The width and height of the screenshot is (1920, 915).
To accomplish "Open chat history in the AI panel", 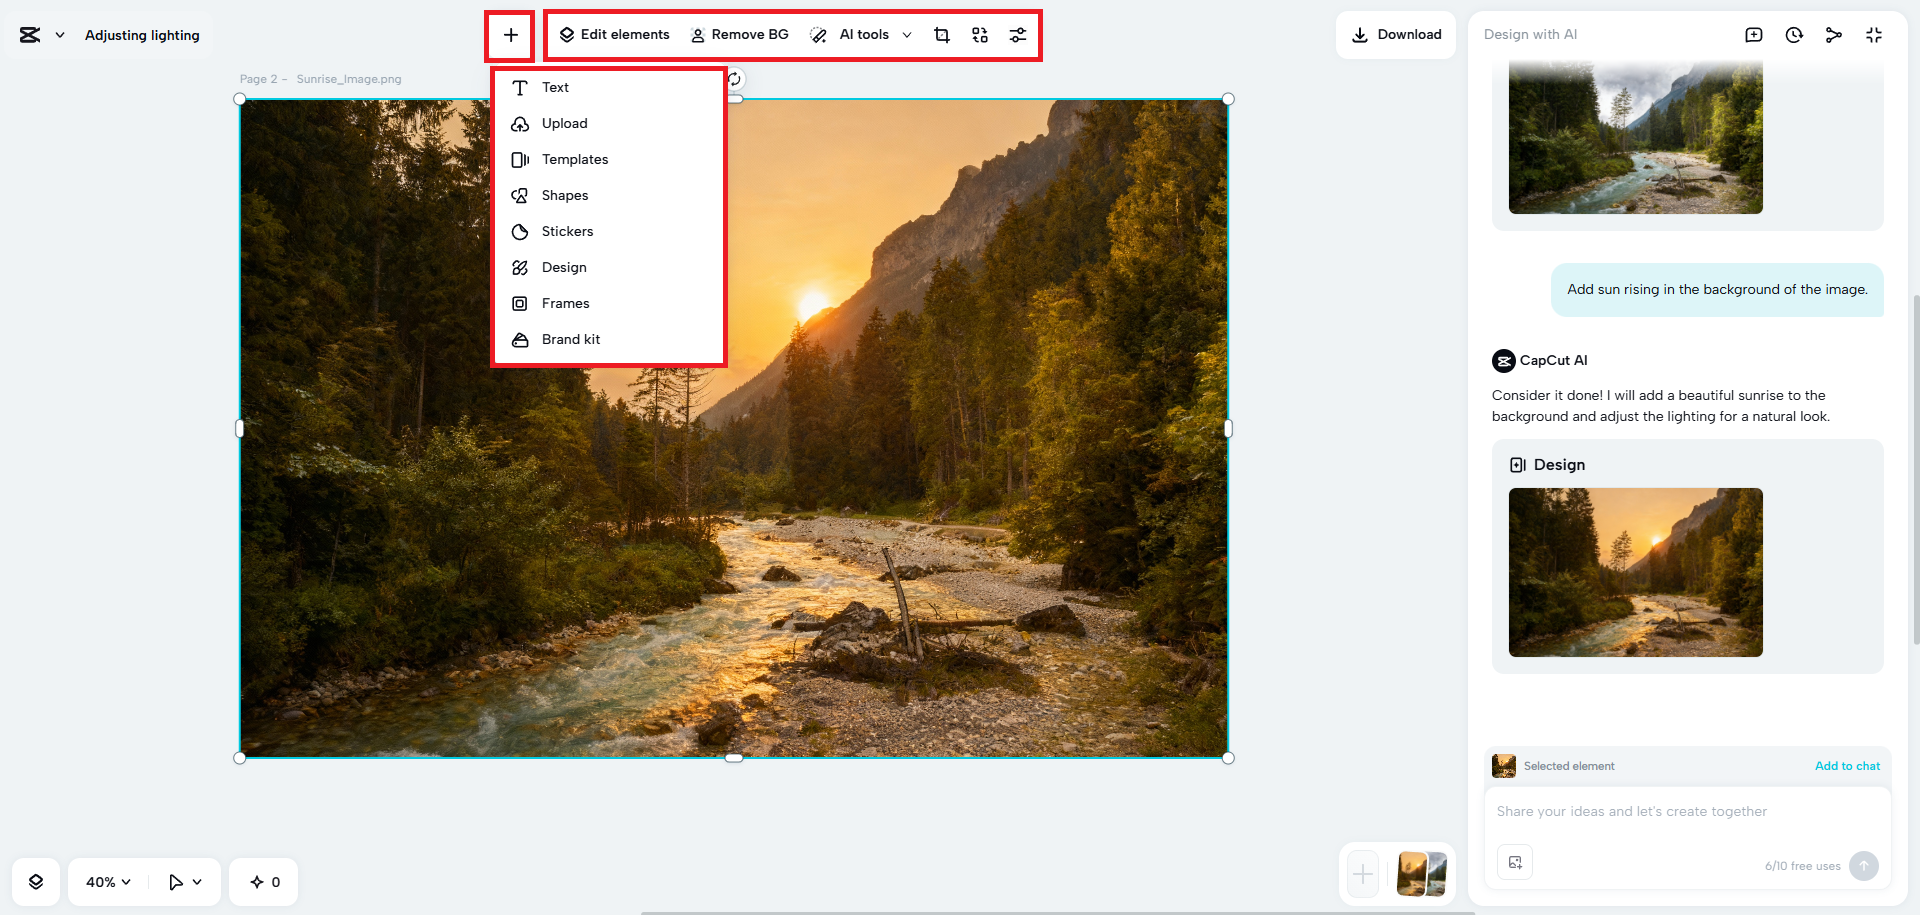I will (x=1794, y=34).
